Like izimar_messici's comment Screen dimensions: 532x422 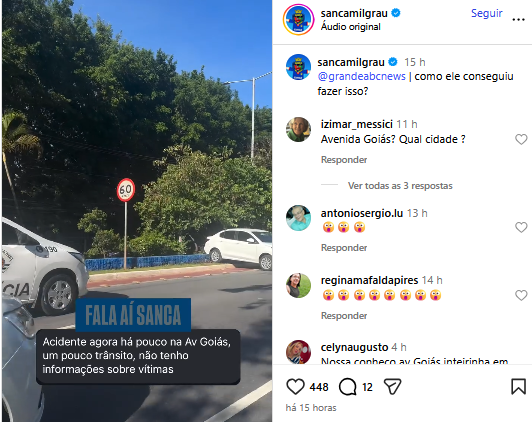point(521,139)
